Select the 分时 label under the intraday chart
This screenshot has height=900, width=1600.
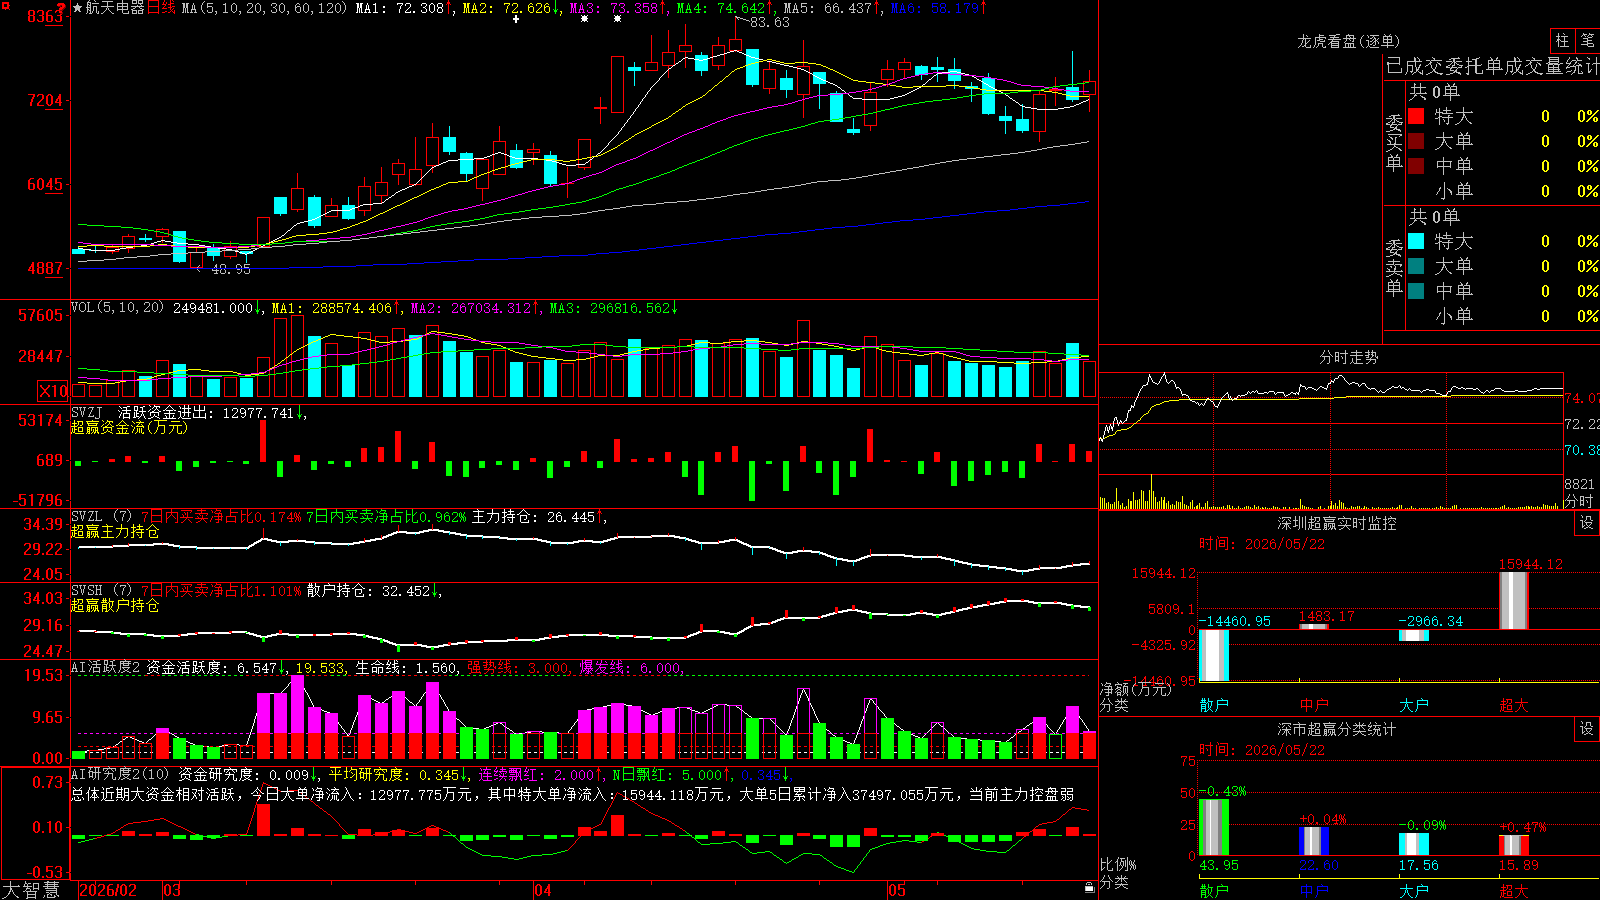1579,501
